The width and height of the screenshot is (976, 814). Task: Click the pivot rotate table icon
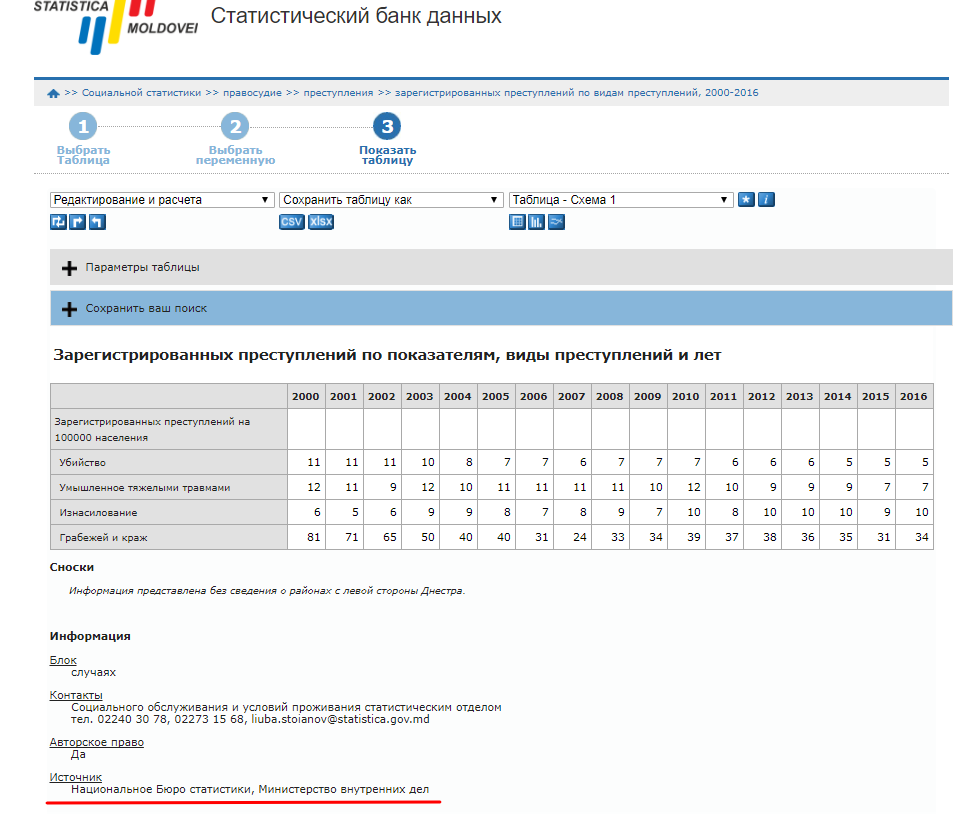[59, 222]
